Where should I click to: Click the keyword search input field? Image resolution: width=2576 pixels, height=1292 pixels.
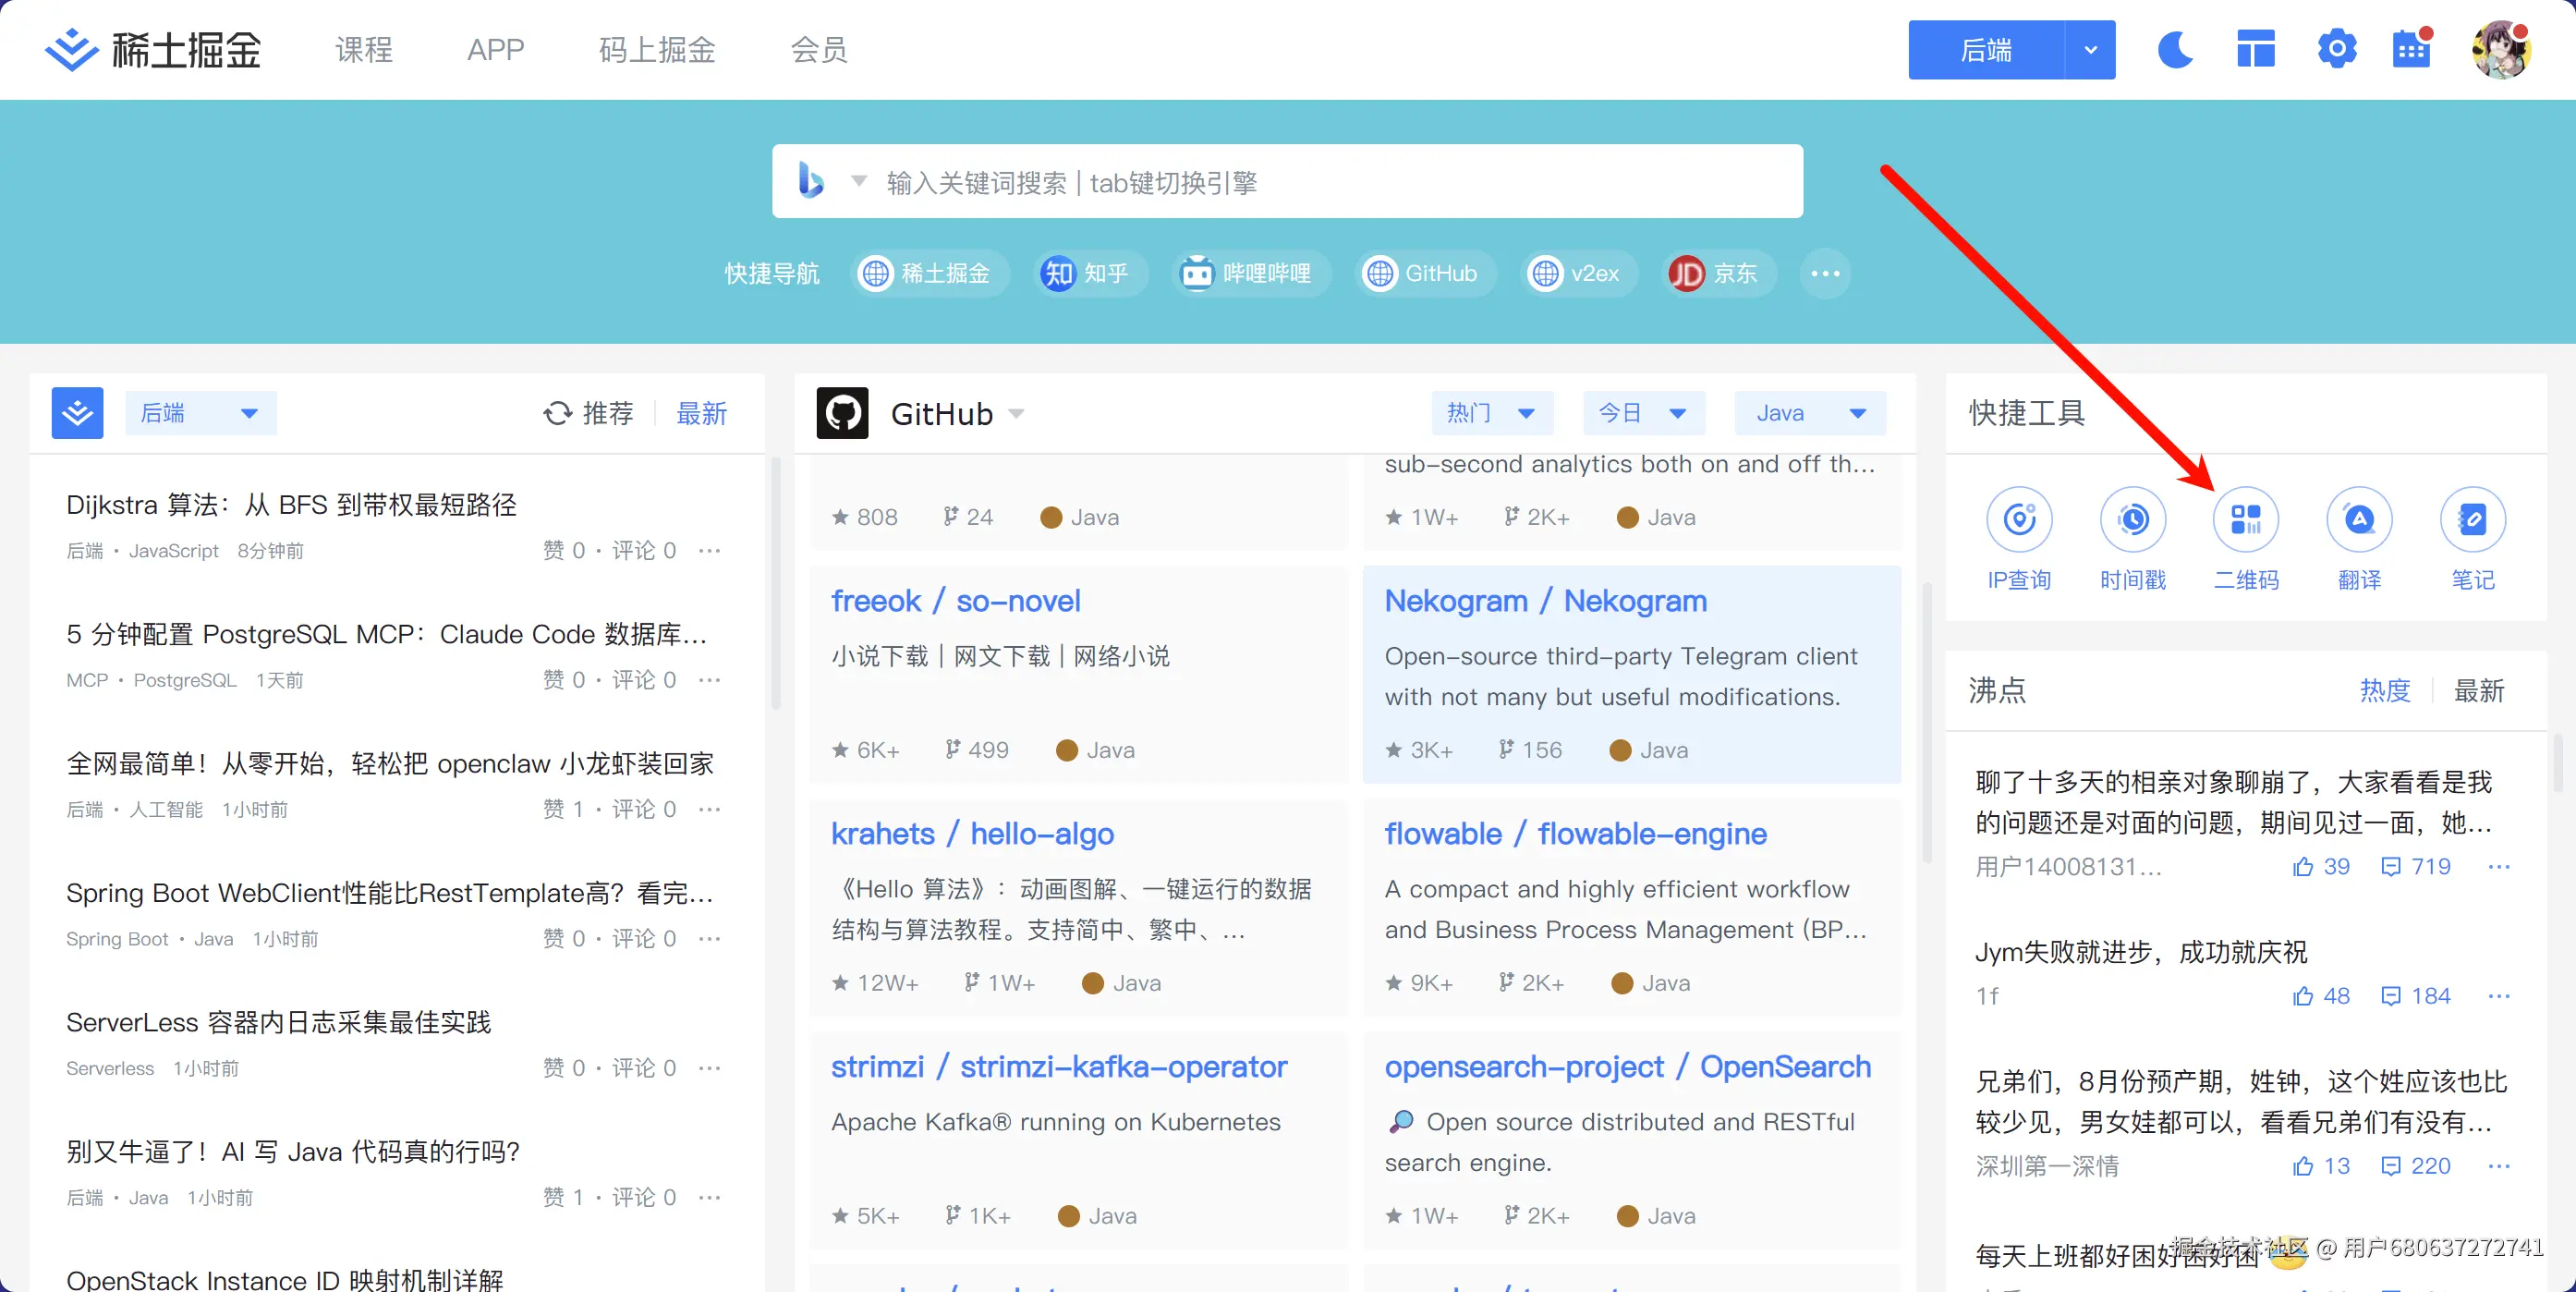point(1300,182)
